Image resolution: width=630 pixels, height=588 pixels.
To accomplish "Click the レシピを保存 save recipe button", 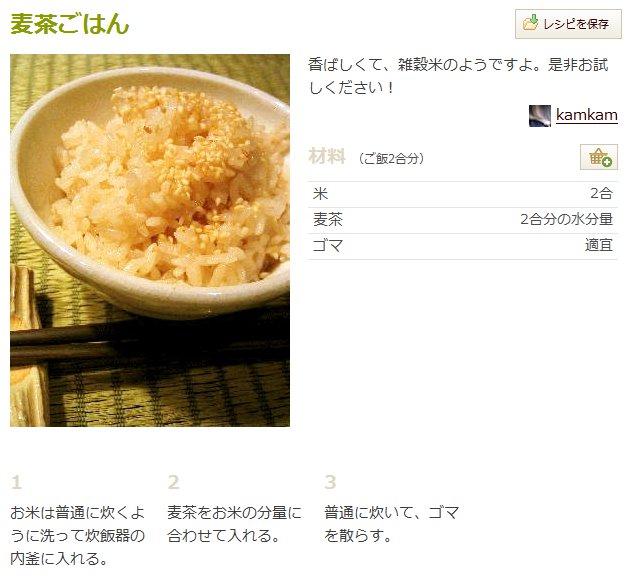I will pyautogui.click(x=568, y=24).
